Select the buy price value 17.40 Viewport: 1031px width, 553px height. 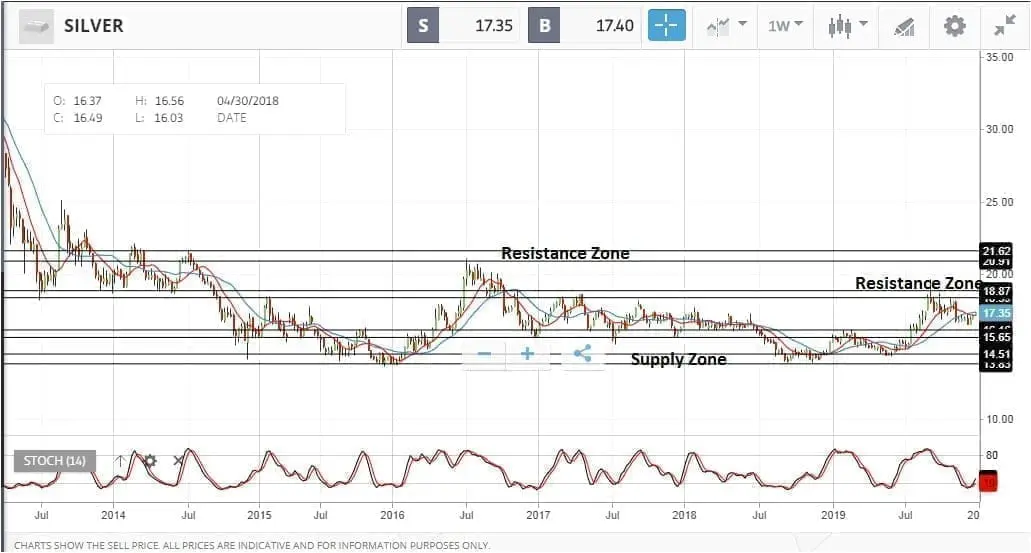[x=614, y=26]
